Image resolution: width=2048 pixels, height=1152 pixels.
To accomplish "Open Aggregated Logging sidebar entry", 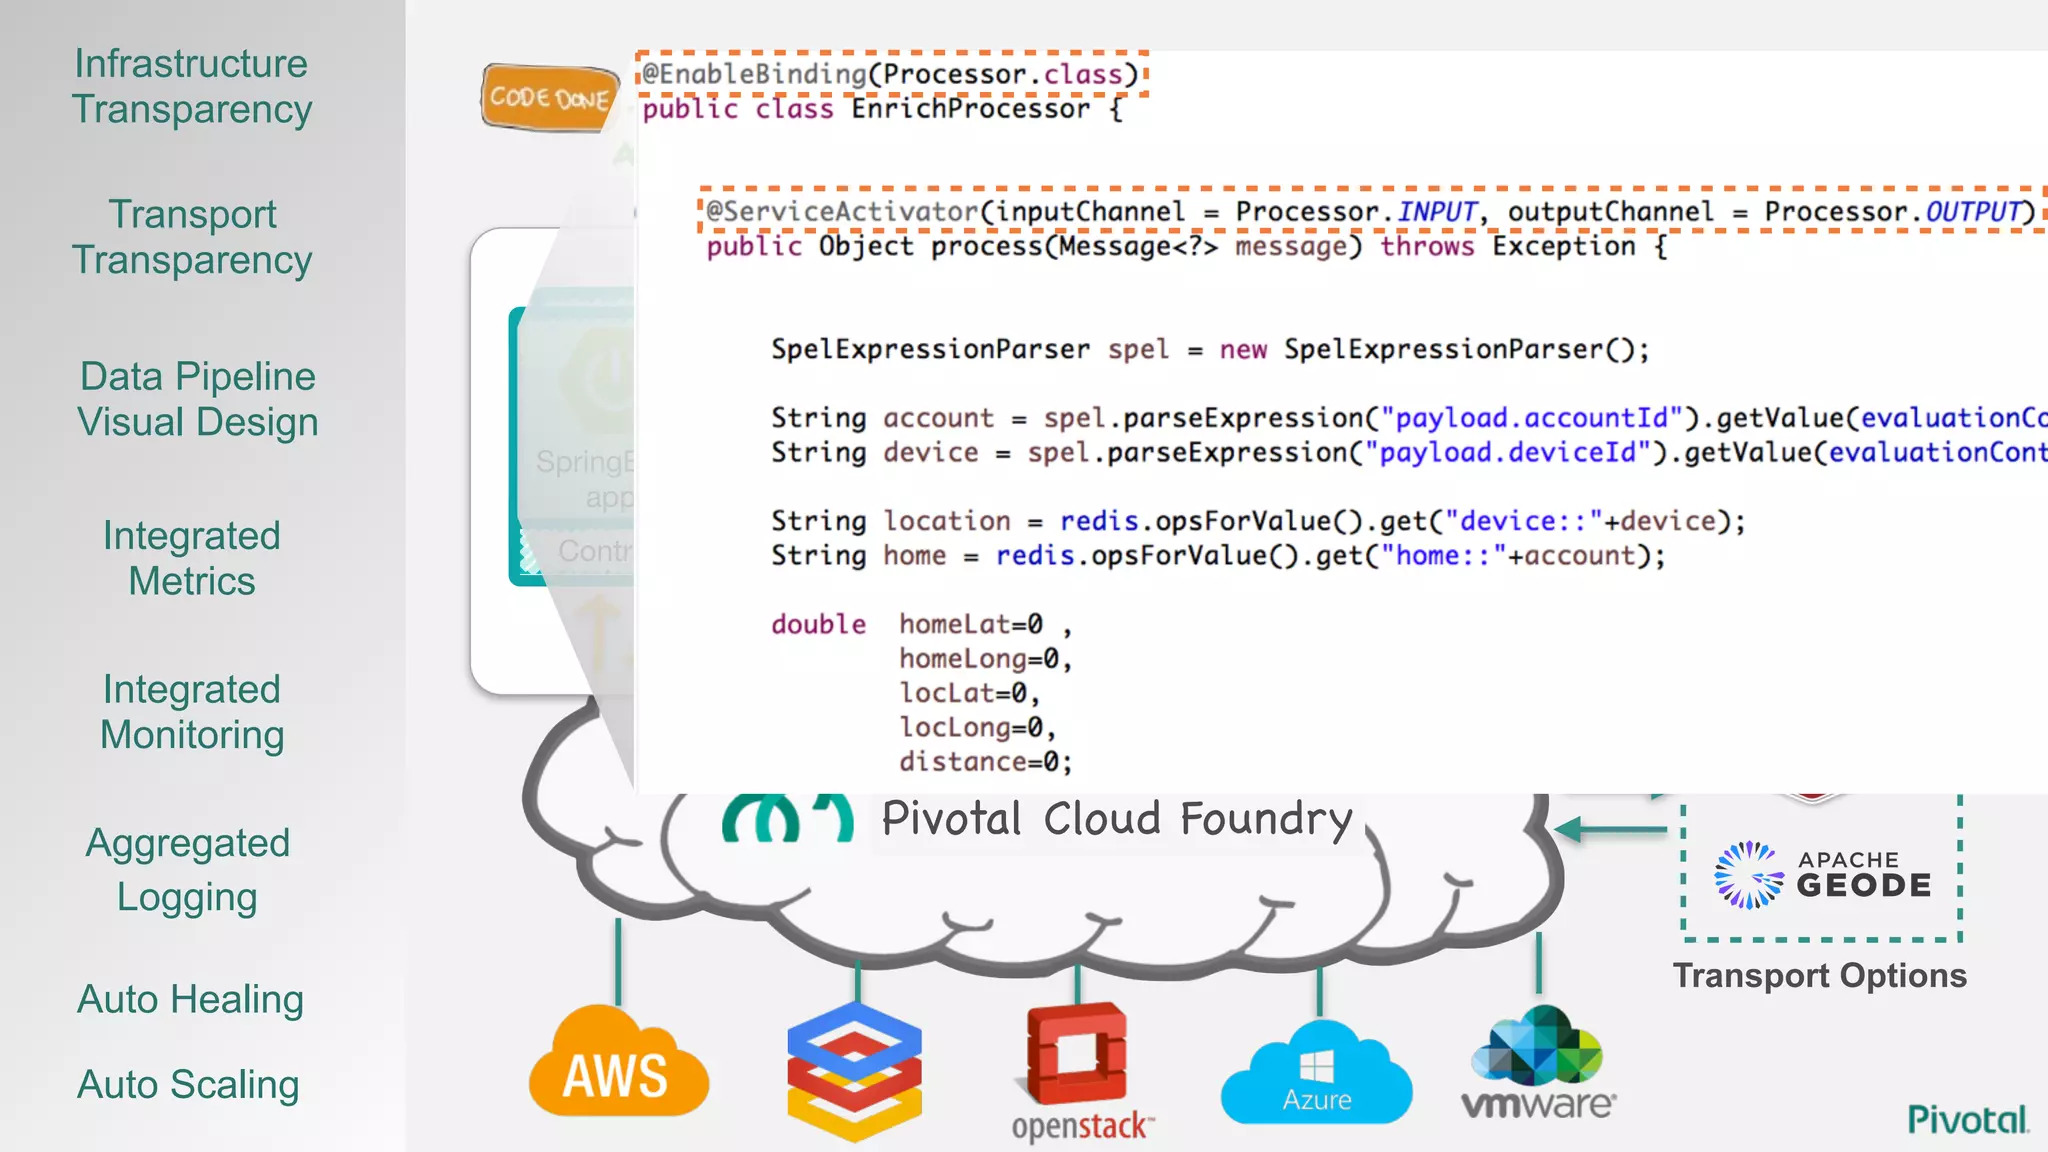I will pos(188,869).
